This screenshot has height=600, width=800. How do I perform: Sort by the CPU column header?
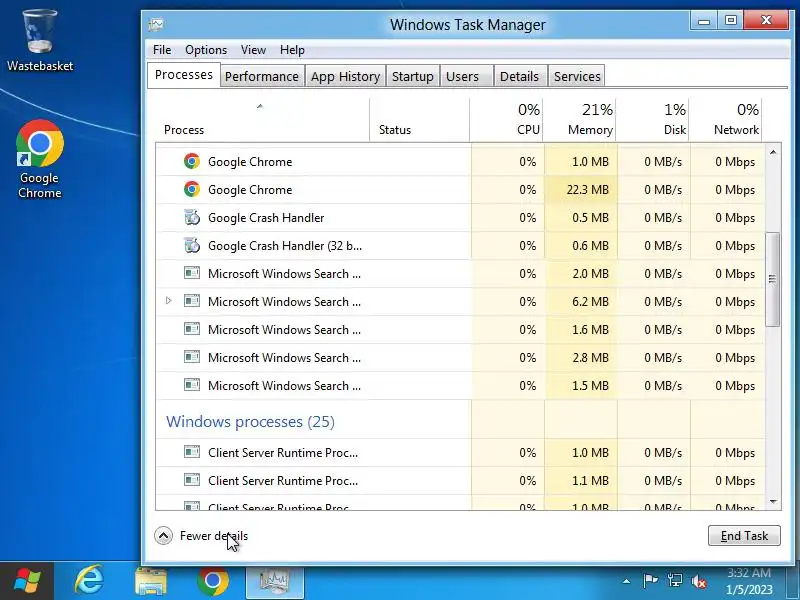click(x=506, y=120)
